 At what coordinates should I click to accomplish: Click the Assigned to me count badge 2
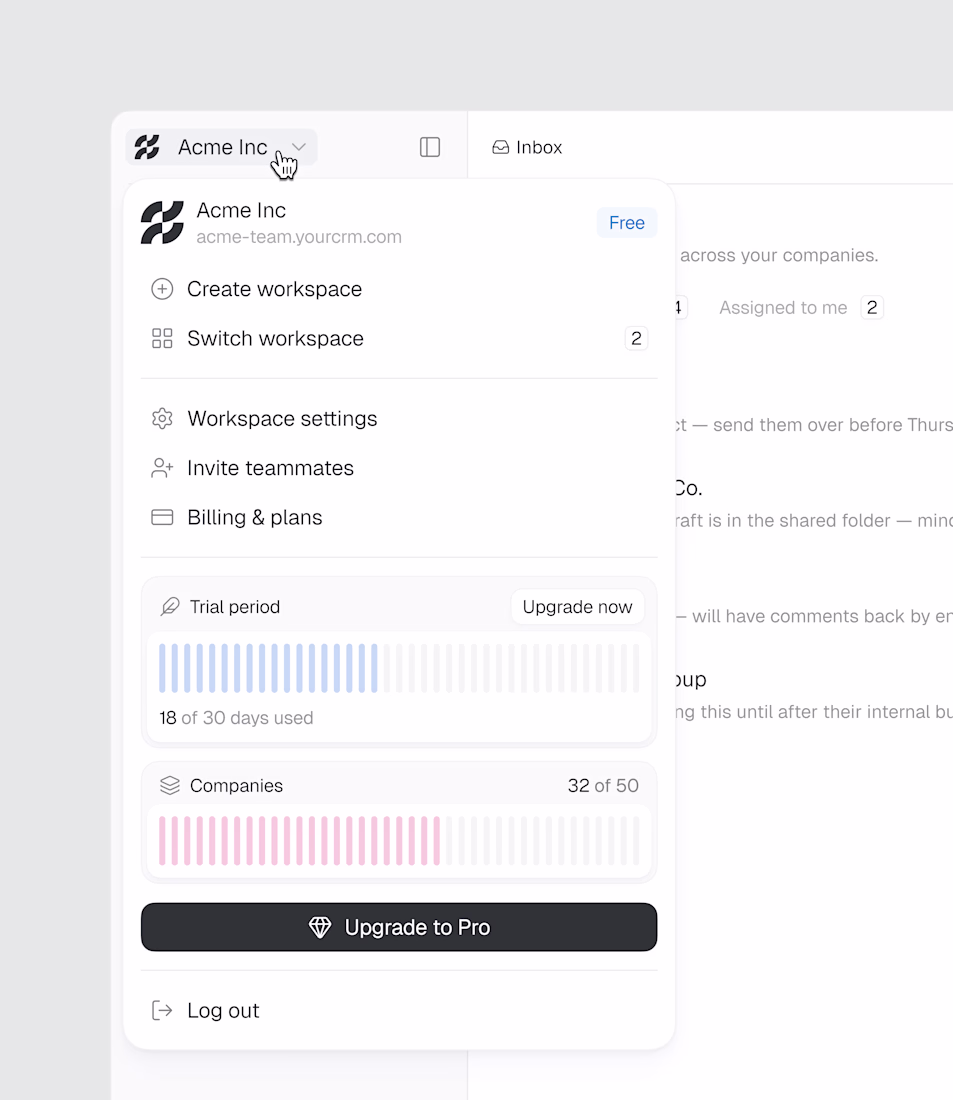point(872,307)
